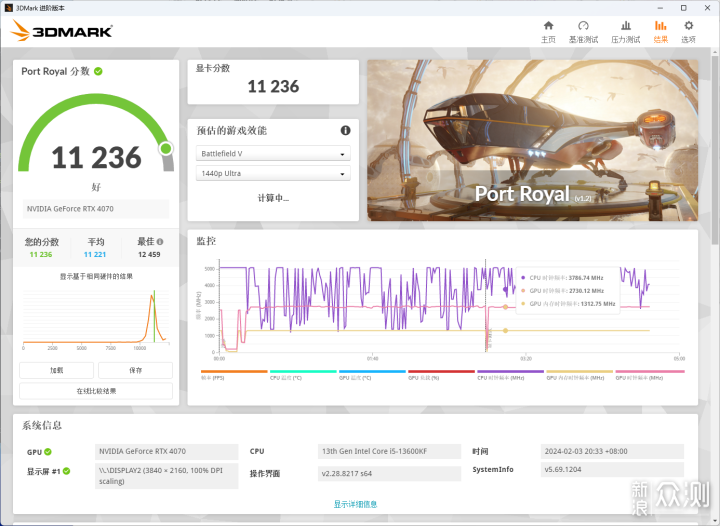Click the 3DMark app icon in title bar
The image size is (720, 526).
point(8,8)
